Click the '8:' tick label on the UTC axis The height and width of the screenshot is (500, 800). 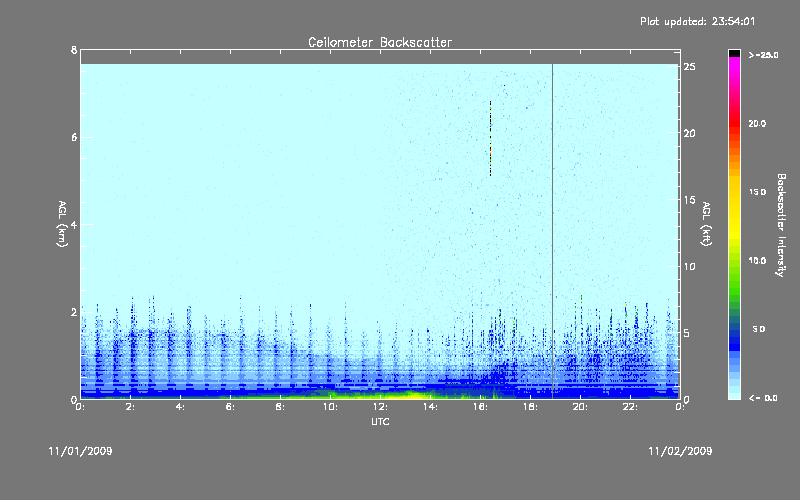(x=280, y=407)
